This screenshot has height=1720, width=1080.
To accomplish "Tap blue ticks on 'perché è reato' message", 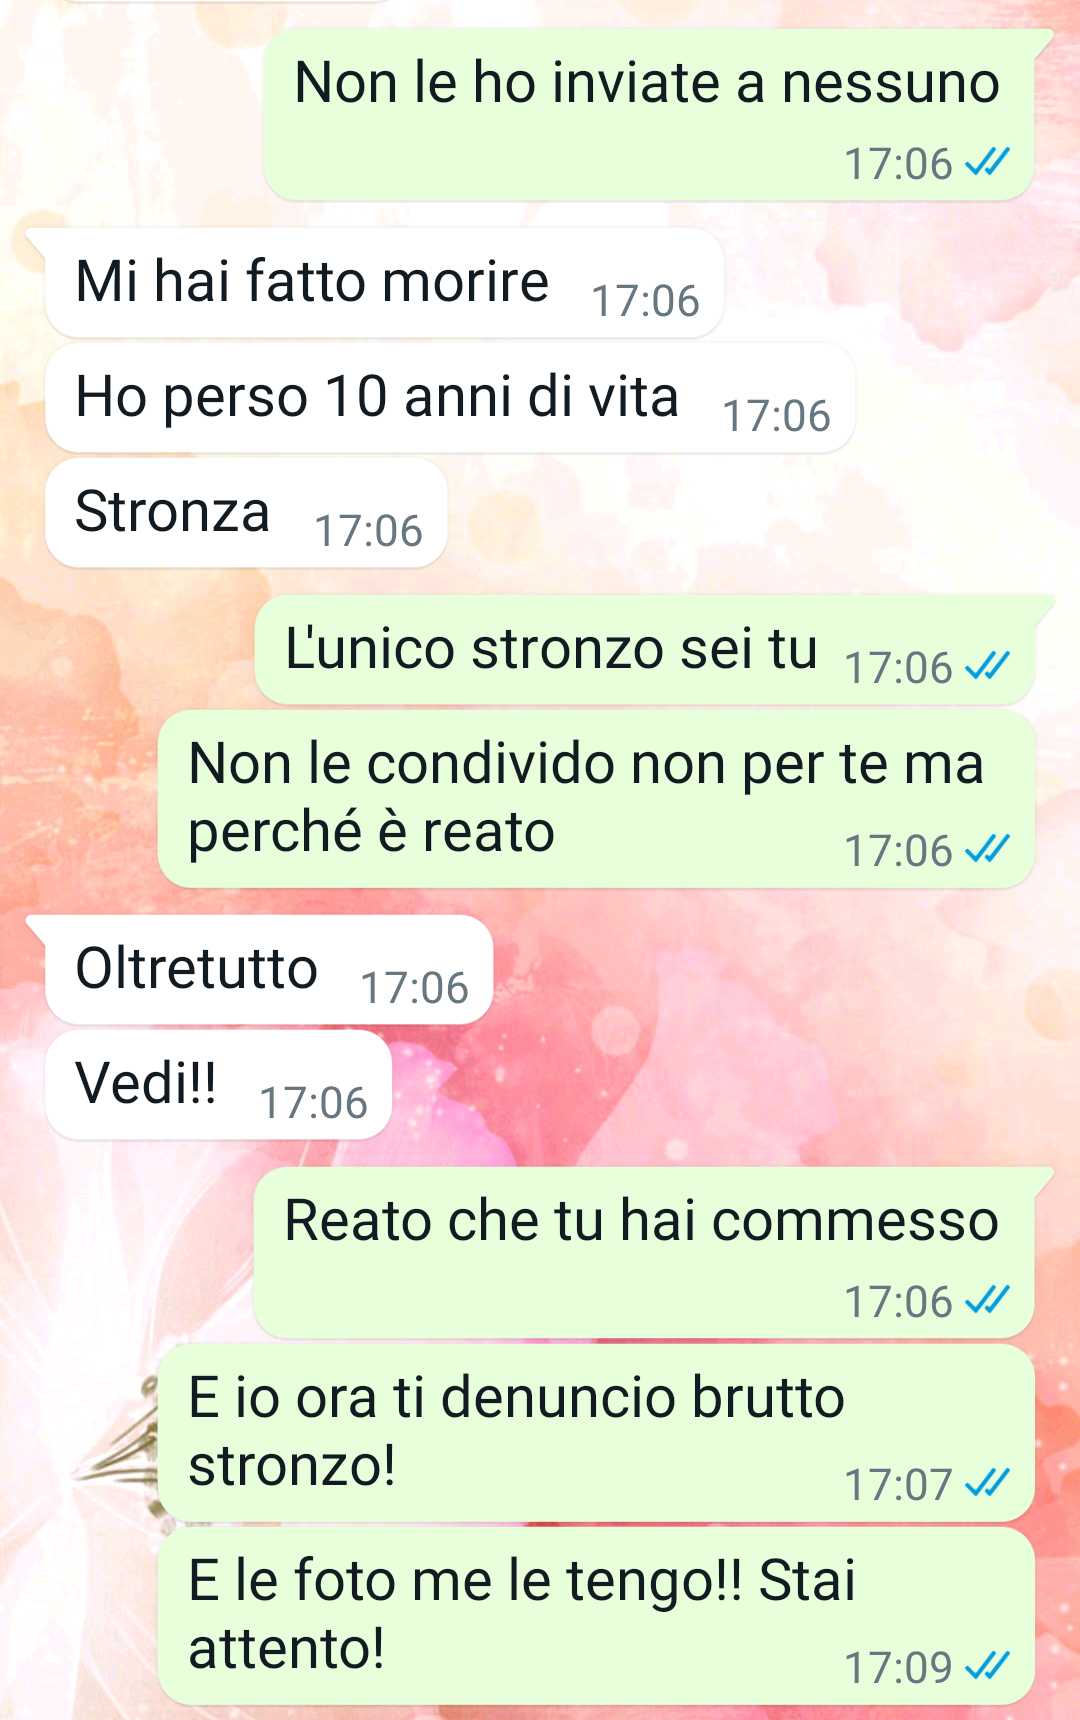I will tap(987, 850).
